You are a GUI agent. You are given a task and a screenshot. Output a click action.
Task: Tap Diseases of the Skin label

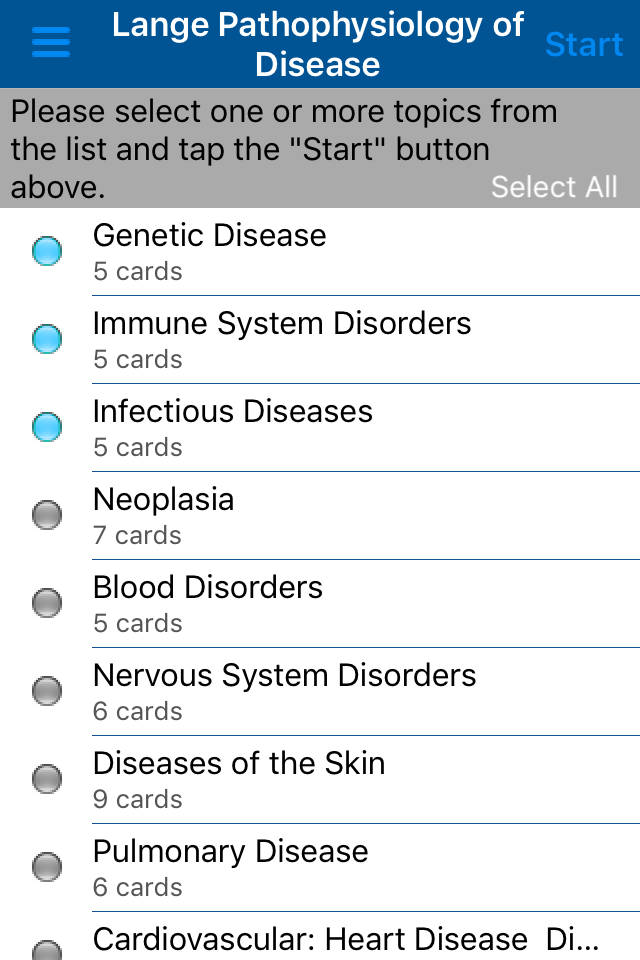pos(239,764)
